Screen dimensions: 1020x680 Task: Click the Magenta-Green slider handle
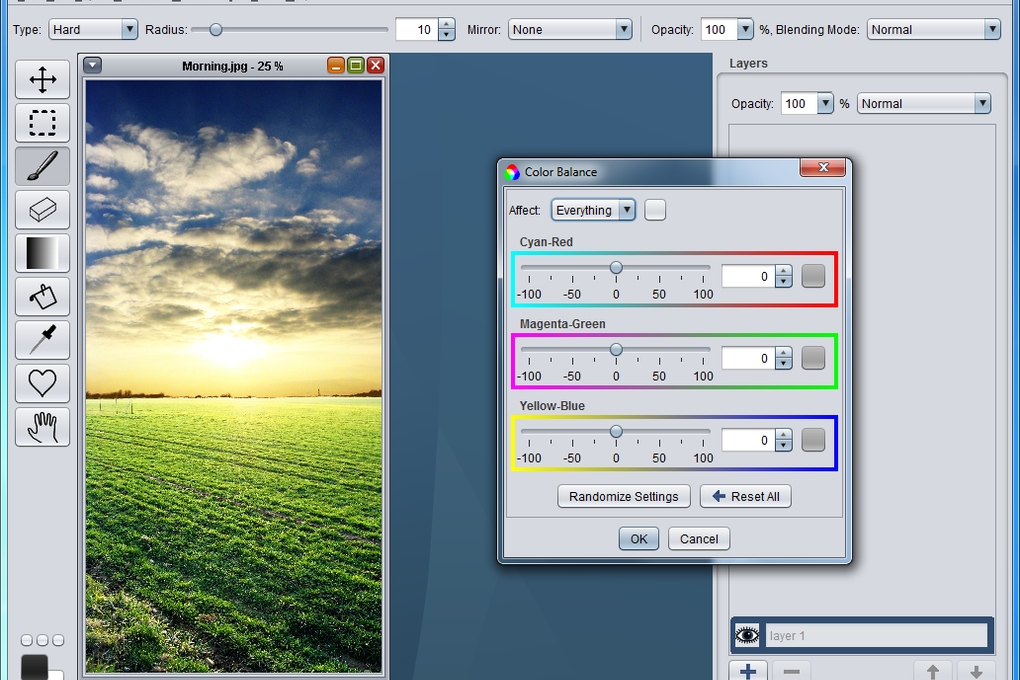(616, 349)
